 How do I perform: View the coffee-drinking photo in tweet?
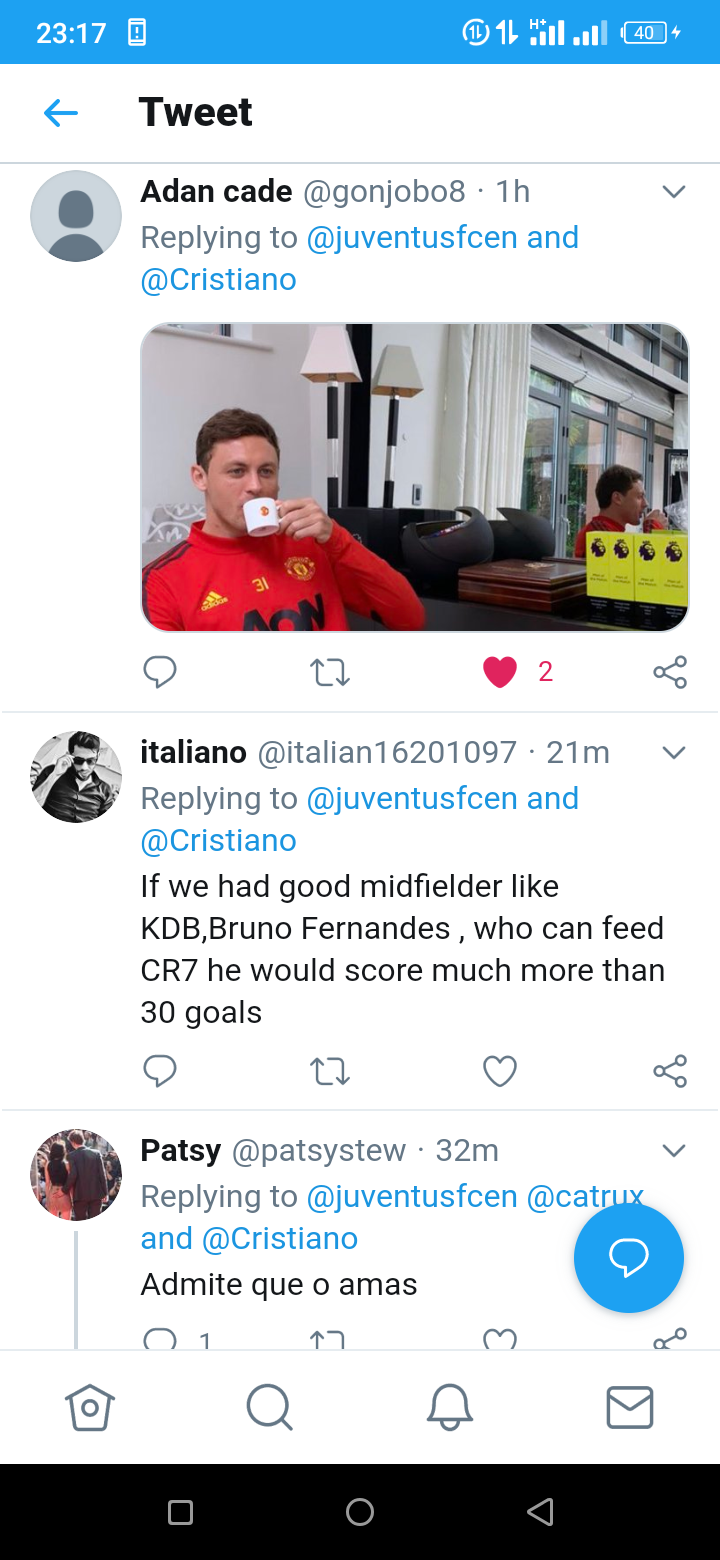415,478
